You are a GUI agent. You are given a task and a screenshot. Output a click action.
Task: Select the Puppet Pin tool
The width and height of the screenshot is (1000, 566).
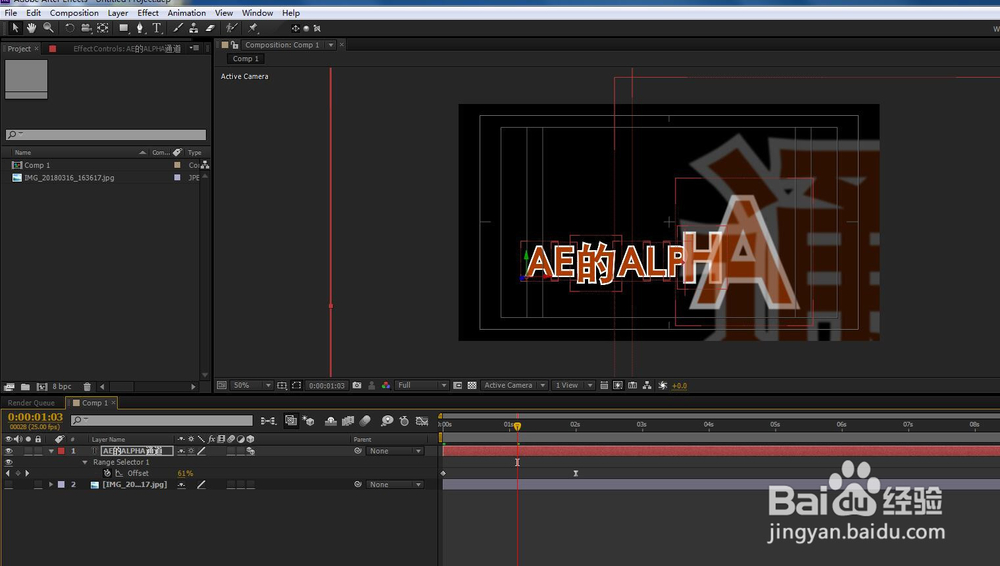[x=253, y=28]
